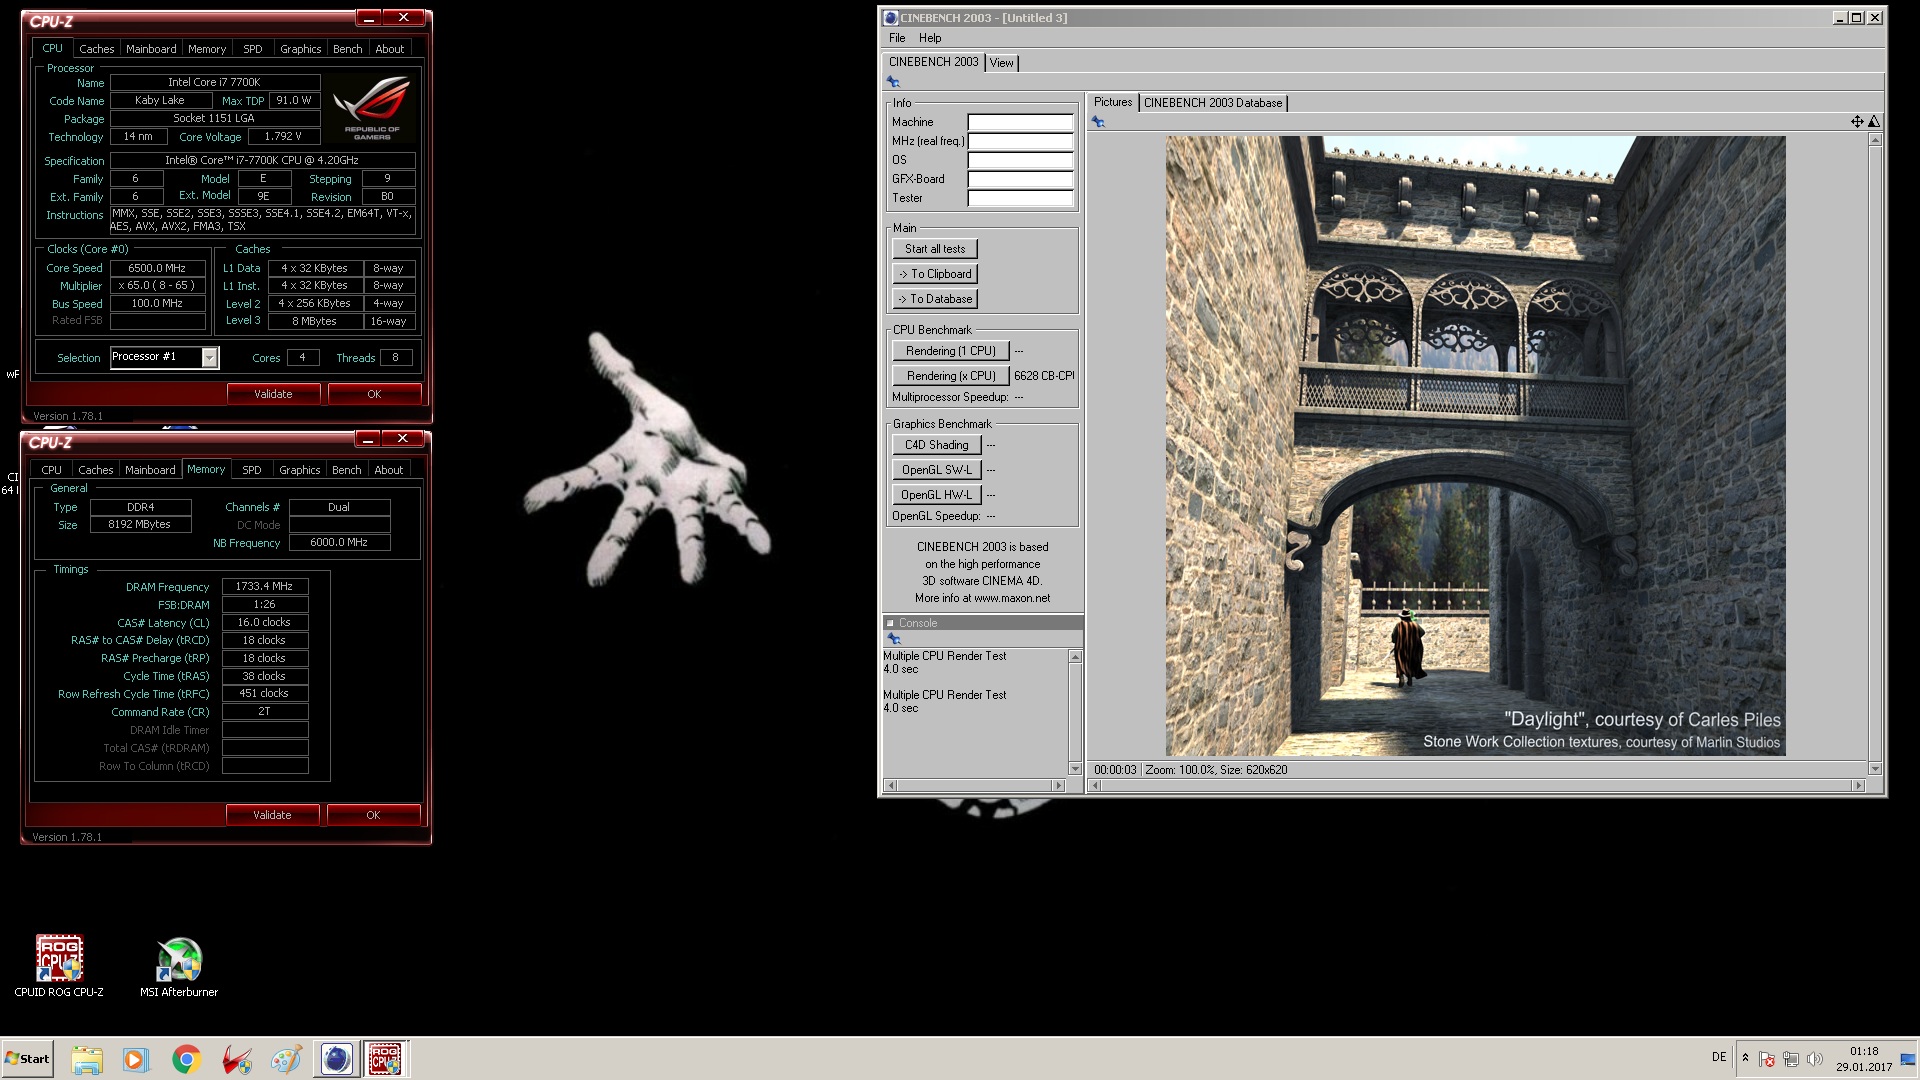This screenshot has height=1080, width=1920.
Task: Open SPD tab in the lower CPU-Z window
Action: tap(252, 470)
